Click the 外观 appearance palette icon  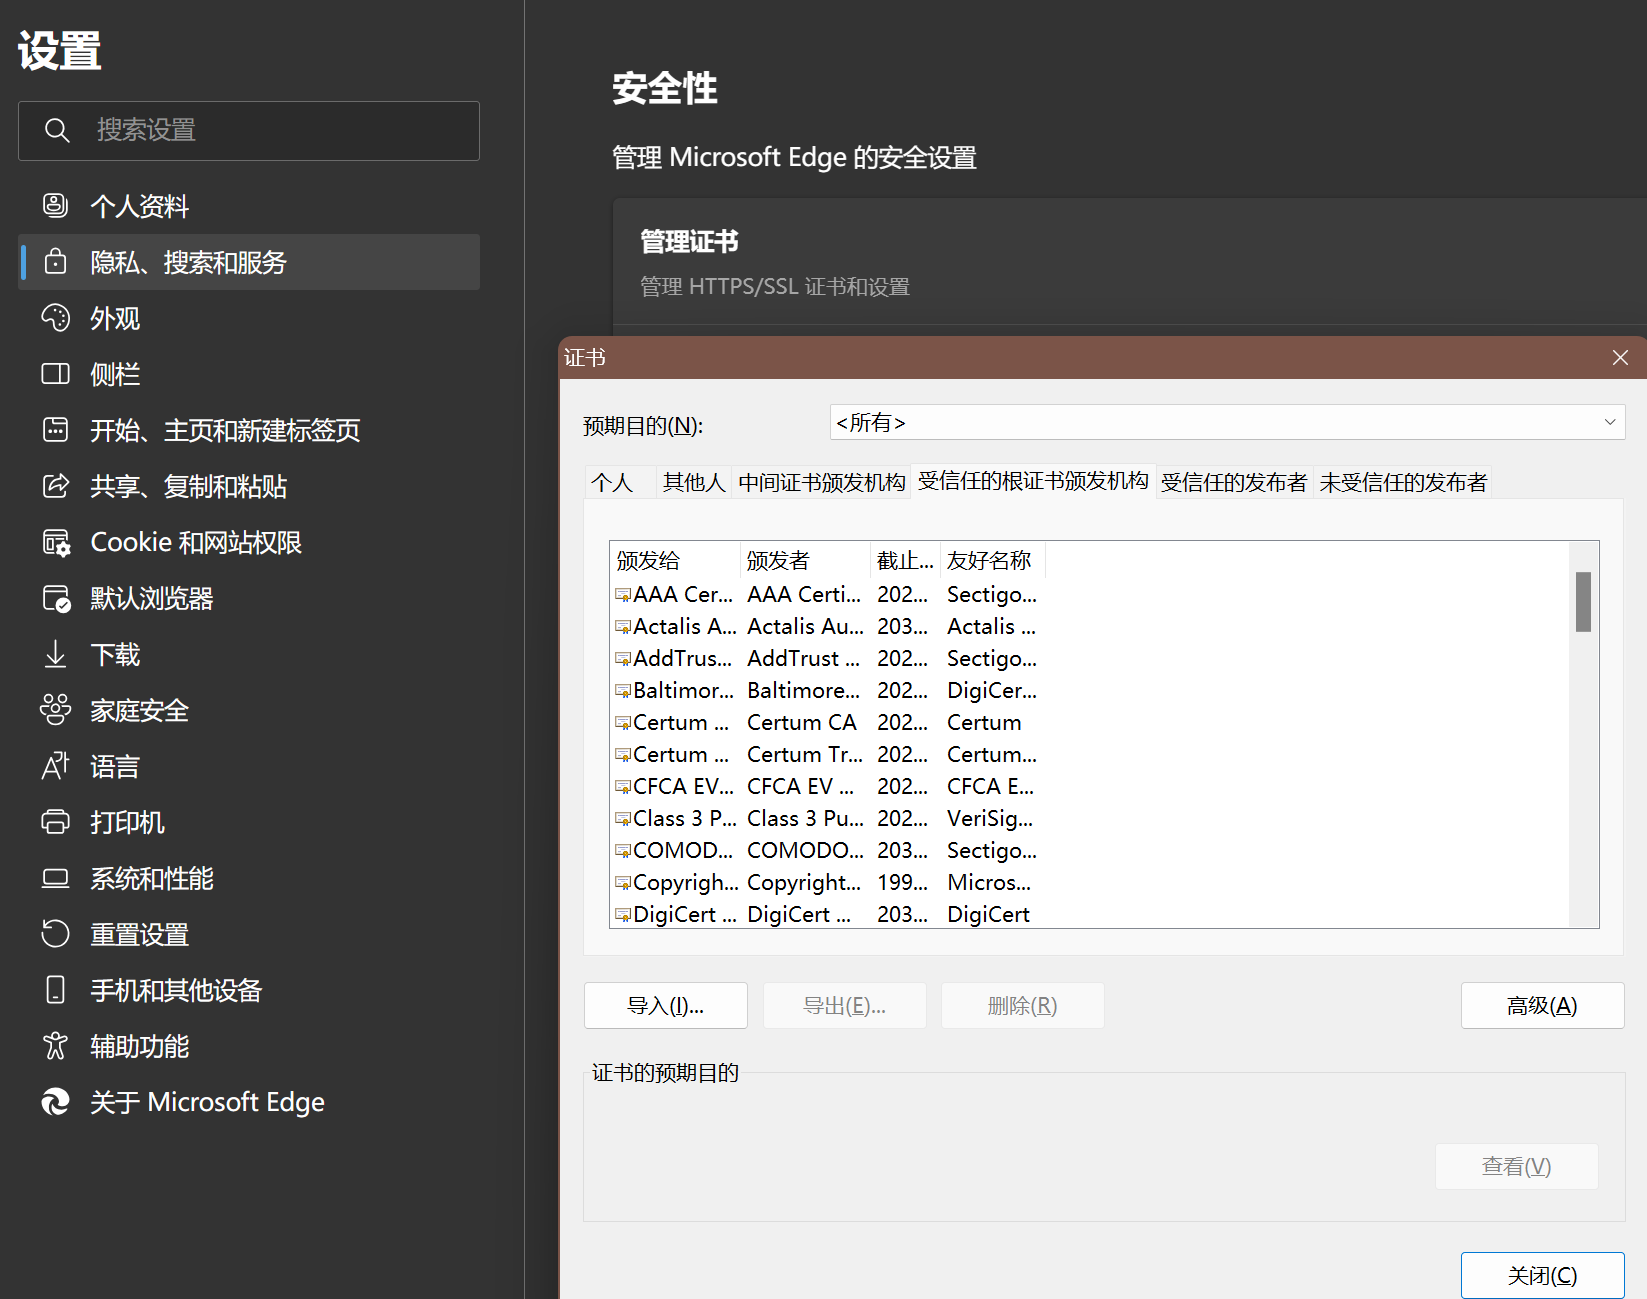55,318
